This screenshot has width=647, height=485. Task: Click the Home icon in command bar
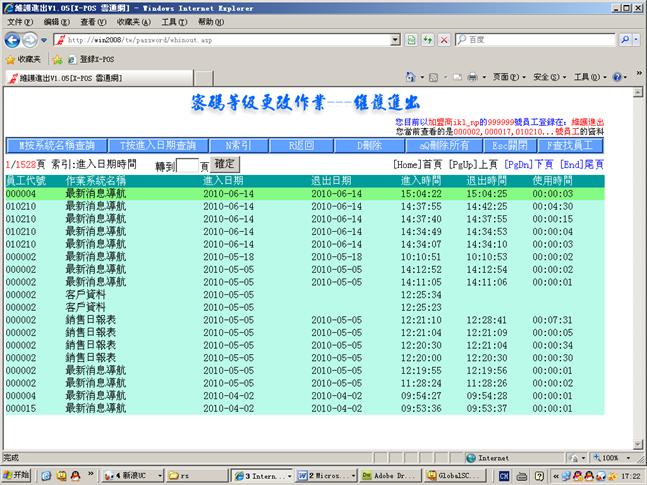coord(411,77)
